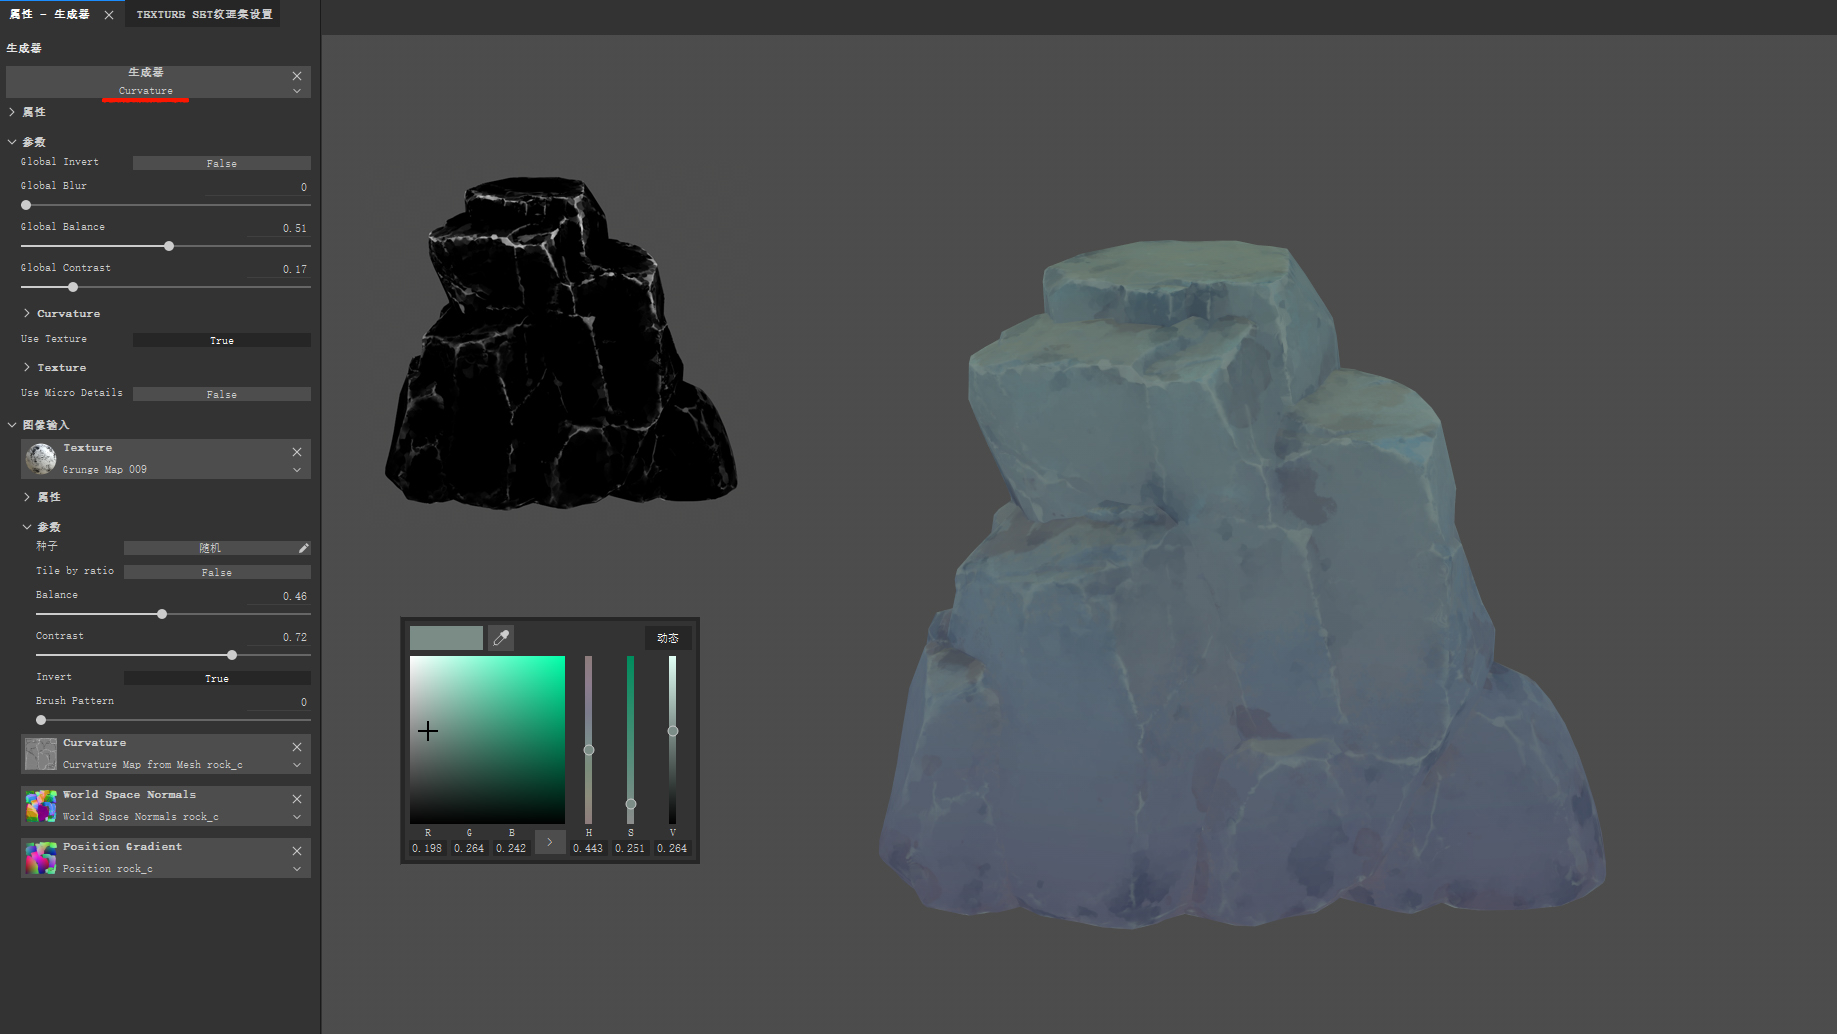This screenshot has width=1837, height=1034.
Task: Select the 属性 - 生成器 tab
Action: (50, 14)
